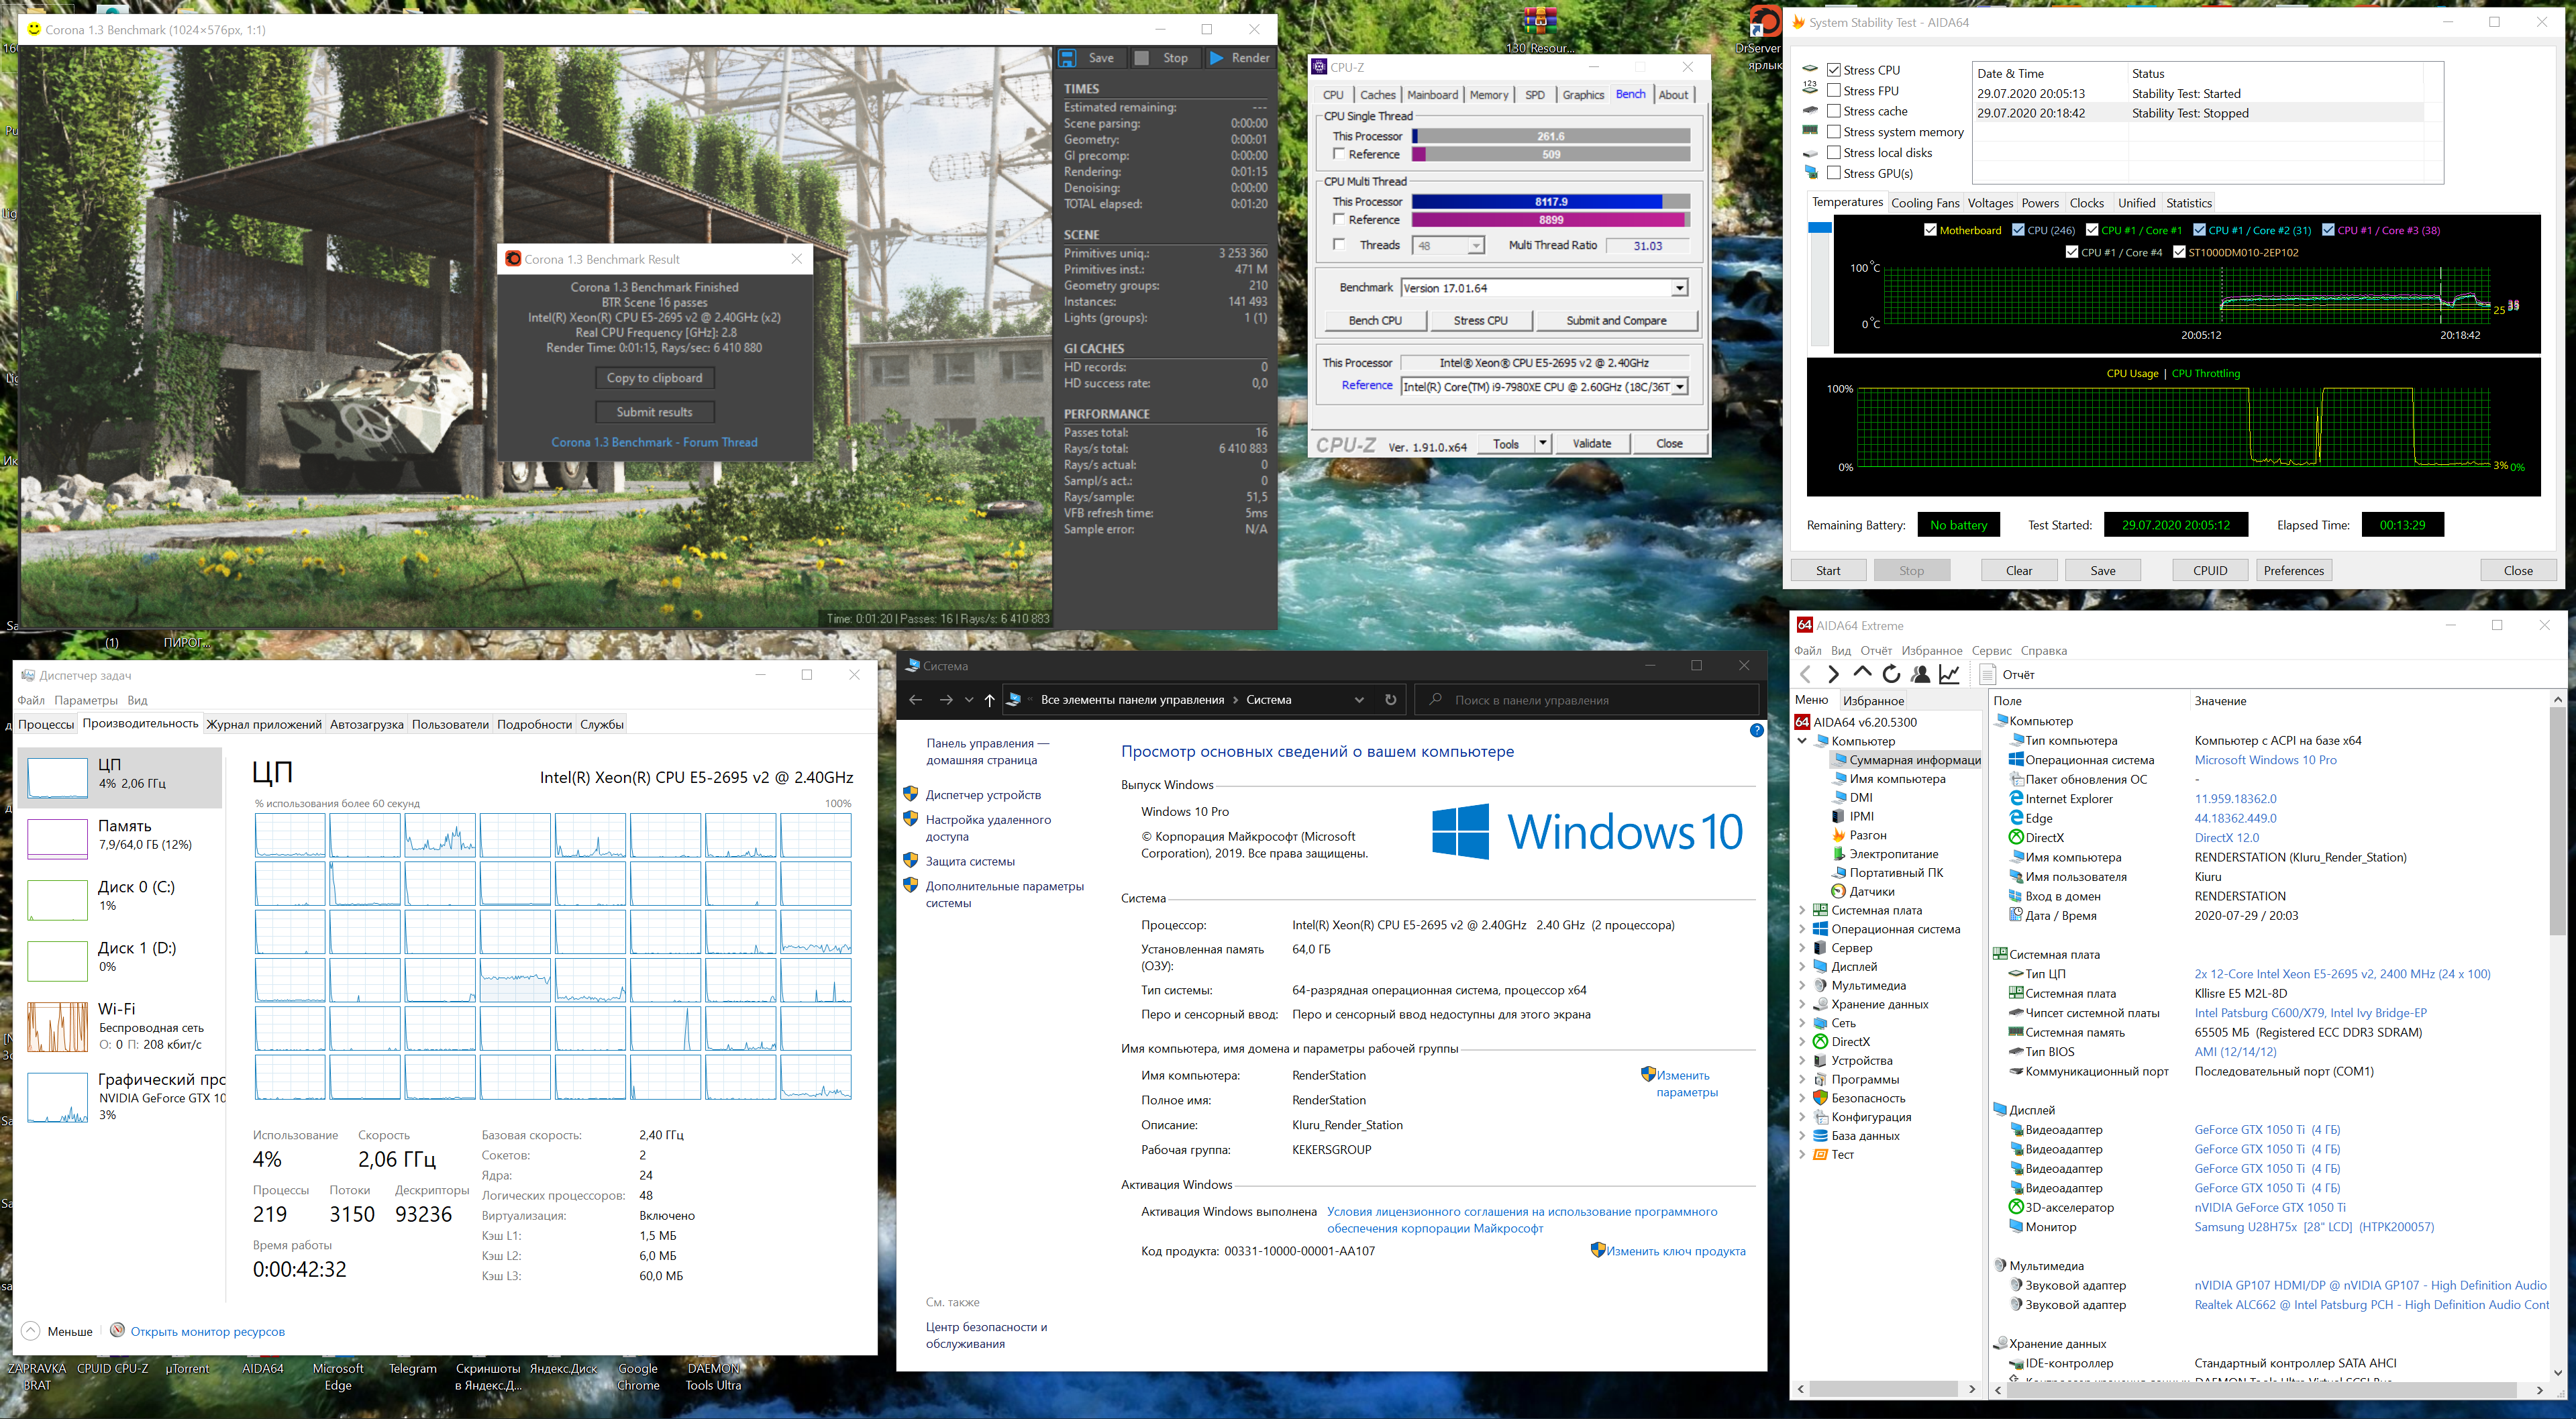Check Reference box under CPU Single Thread

pos(1339,154)
